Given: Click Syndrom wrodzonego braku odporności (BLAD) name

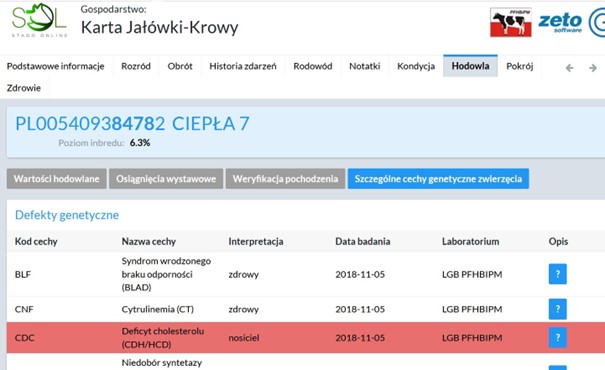Looking at the screenshot, I should pos(166,274).
